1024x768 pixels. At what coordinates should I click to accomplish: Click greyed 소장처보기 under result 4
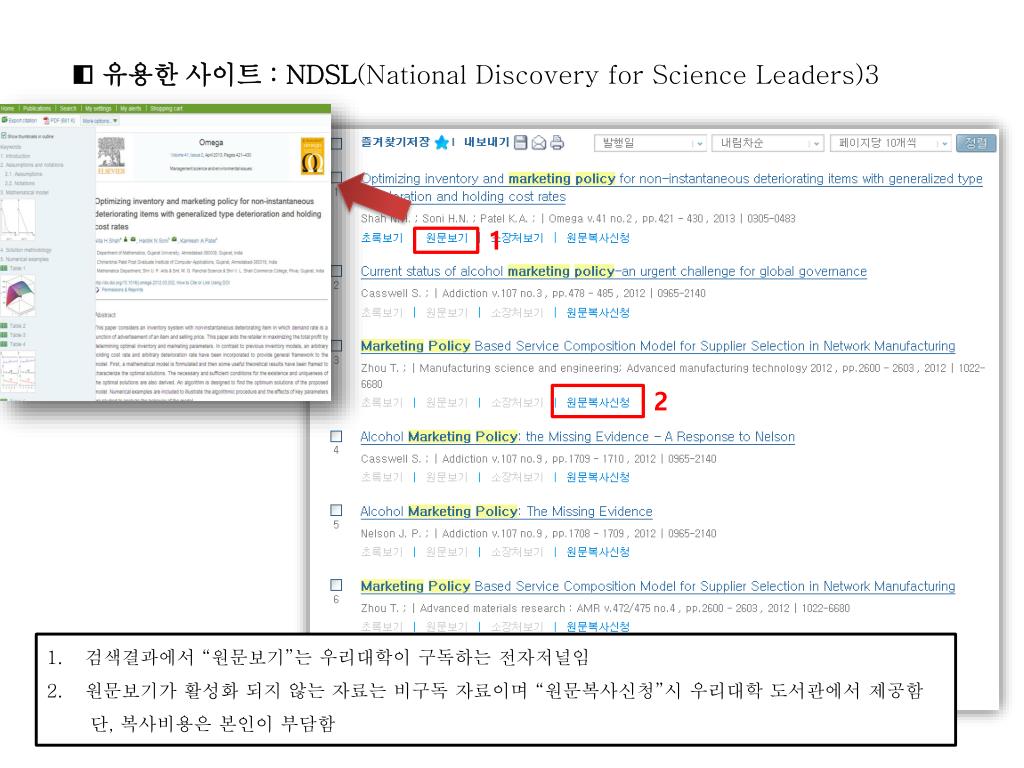coord(517,477)
